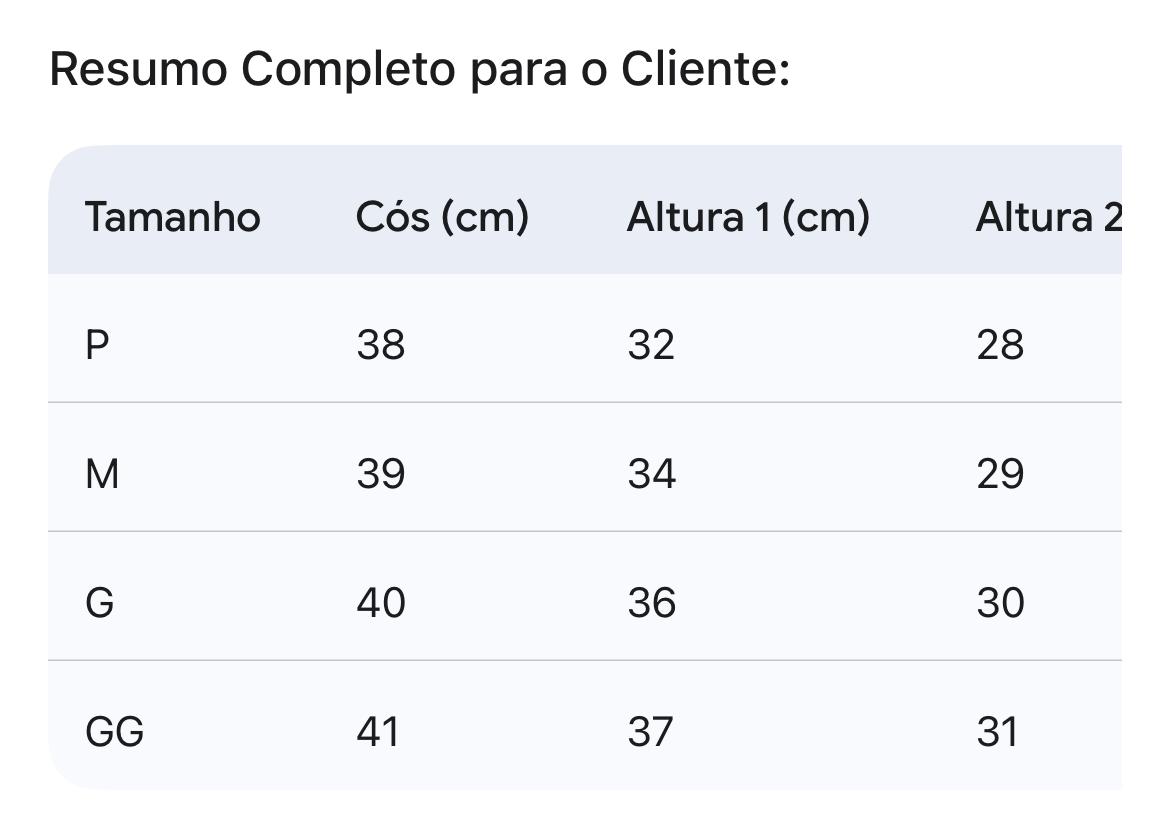Click the Cós value 41 cell
The height and width of the screenshot is (822, 1170).
point(378,732)
